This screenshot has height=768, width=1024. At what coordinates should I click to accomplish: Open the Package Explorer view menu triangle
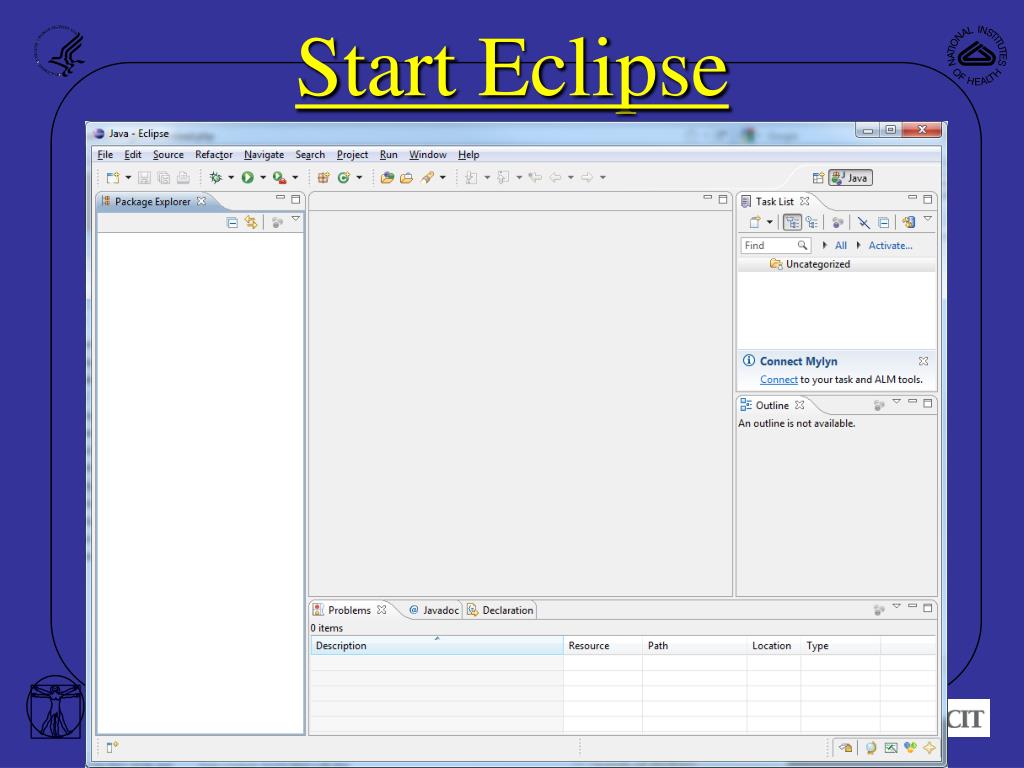296,219
